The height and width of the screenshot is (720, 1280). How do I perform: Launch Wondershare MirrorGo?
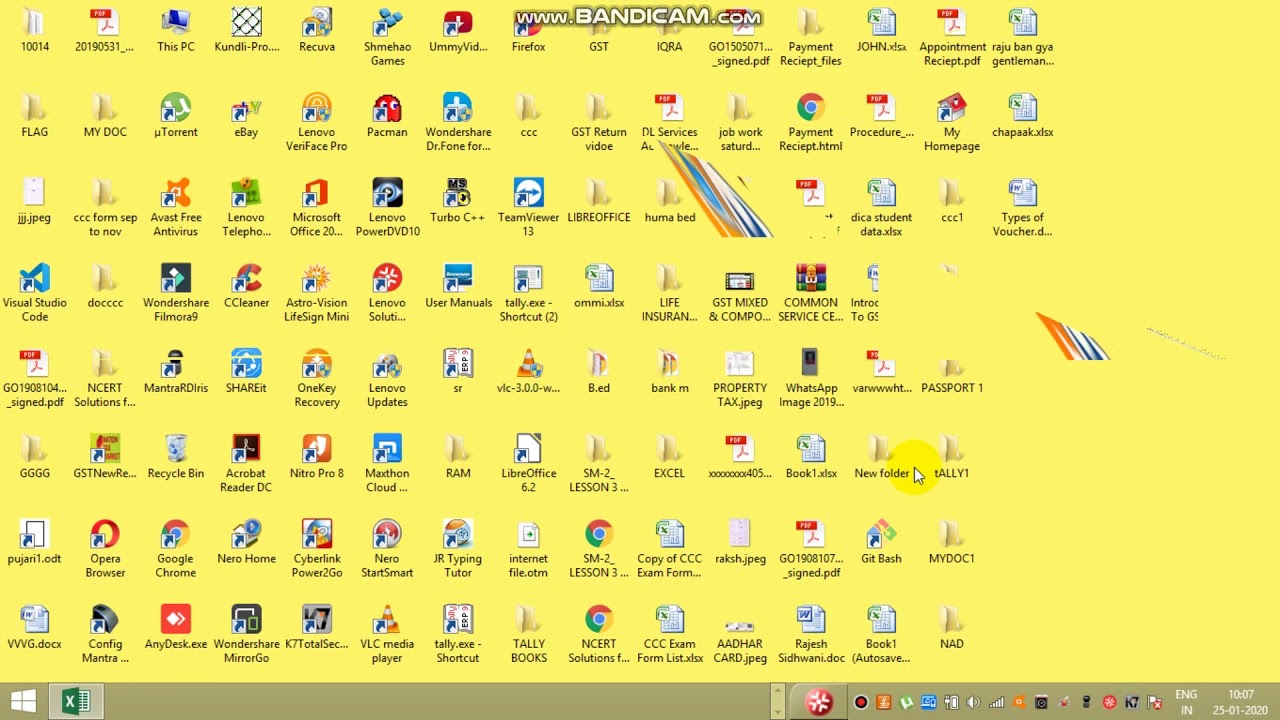tap(246, 635)
